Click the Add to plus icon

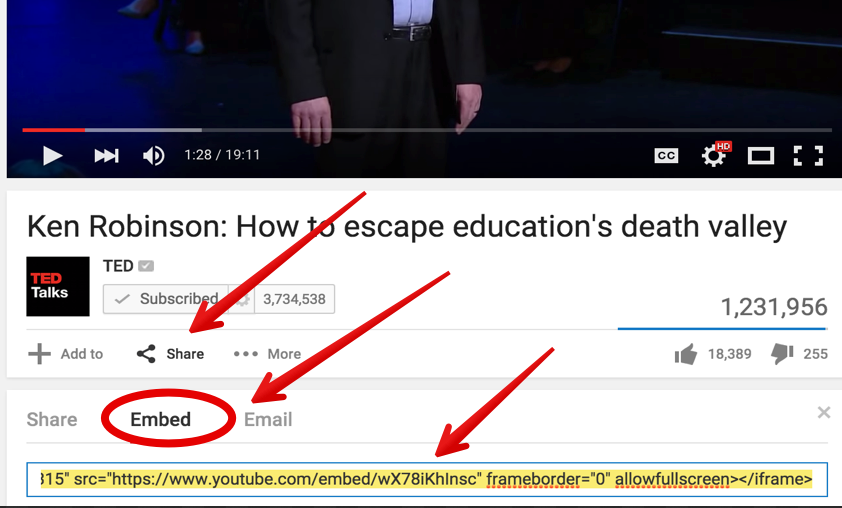[x=39, y=354]
